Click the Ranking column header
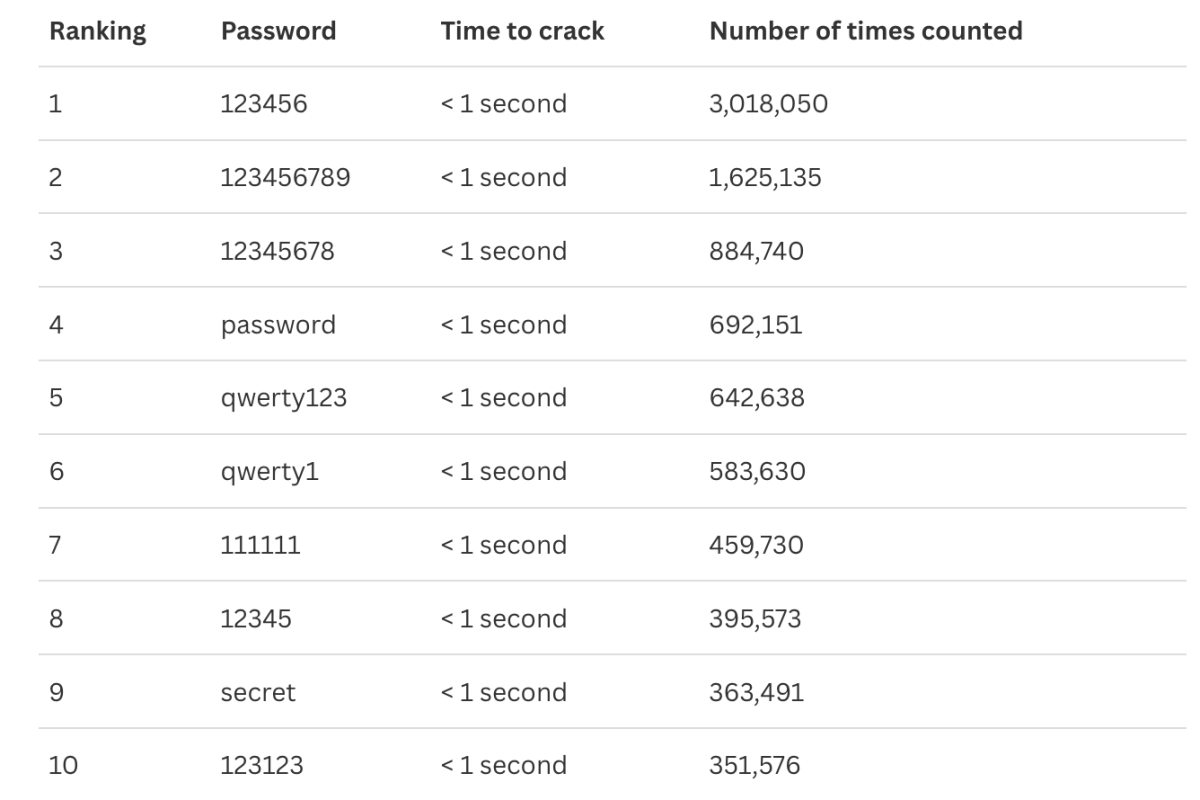This screenshot has height=800, width=1200. 98,31
